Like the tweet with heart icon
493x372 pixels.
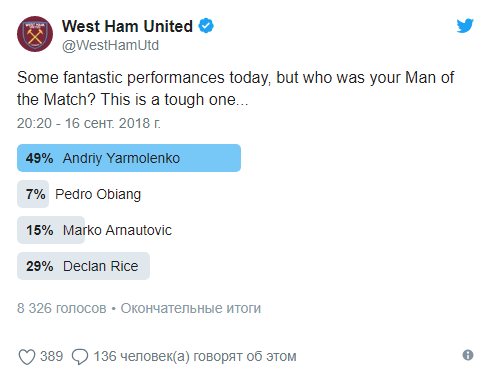[27, 357]
